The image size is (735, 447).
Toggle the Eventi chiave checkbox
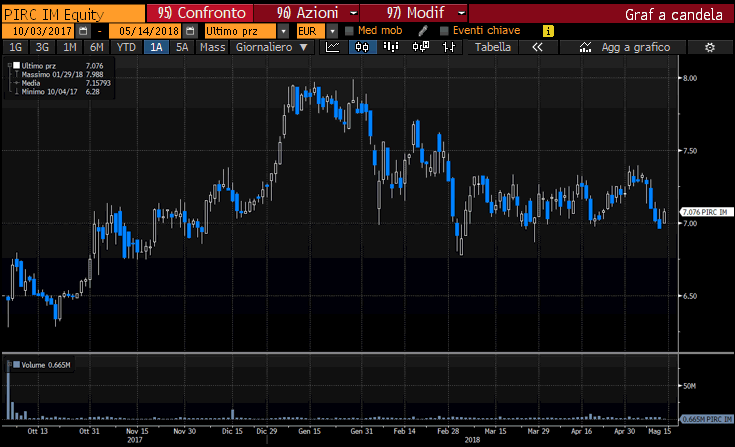444,31
